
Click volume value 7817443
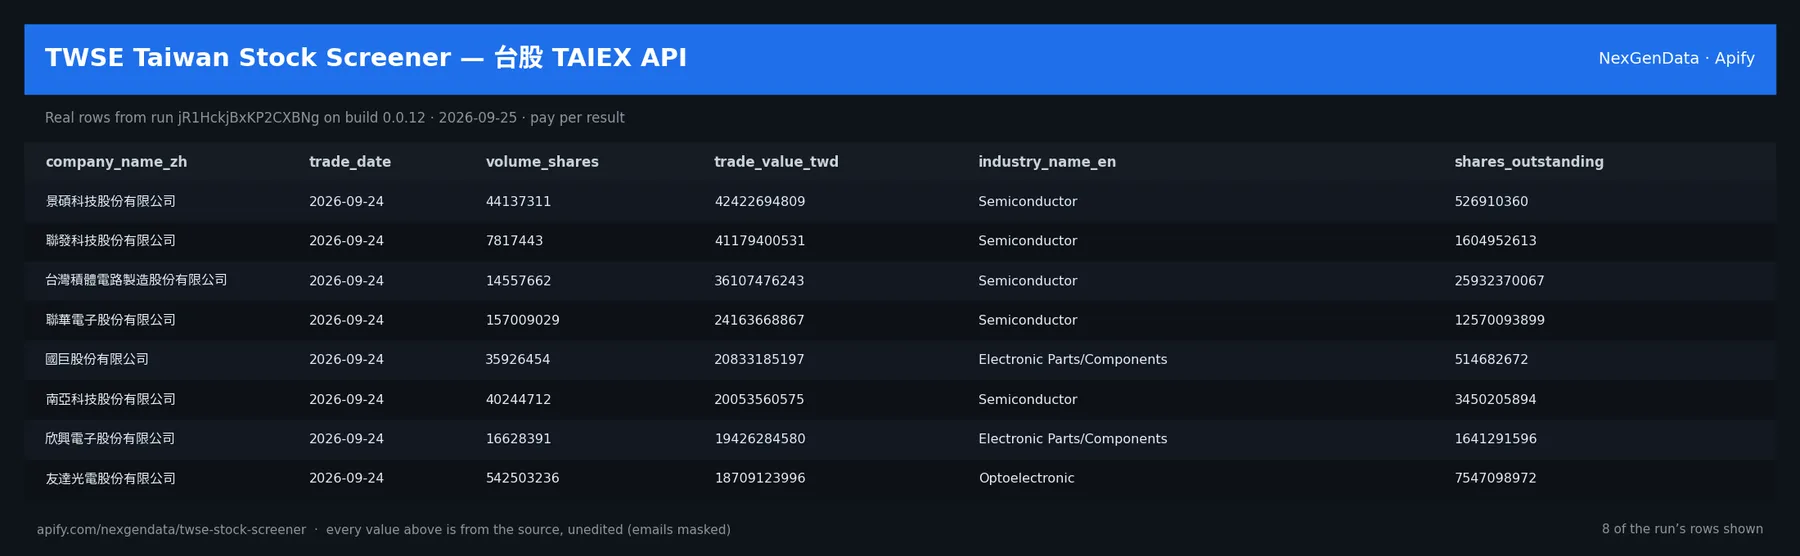pos(514,241)
